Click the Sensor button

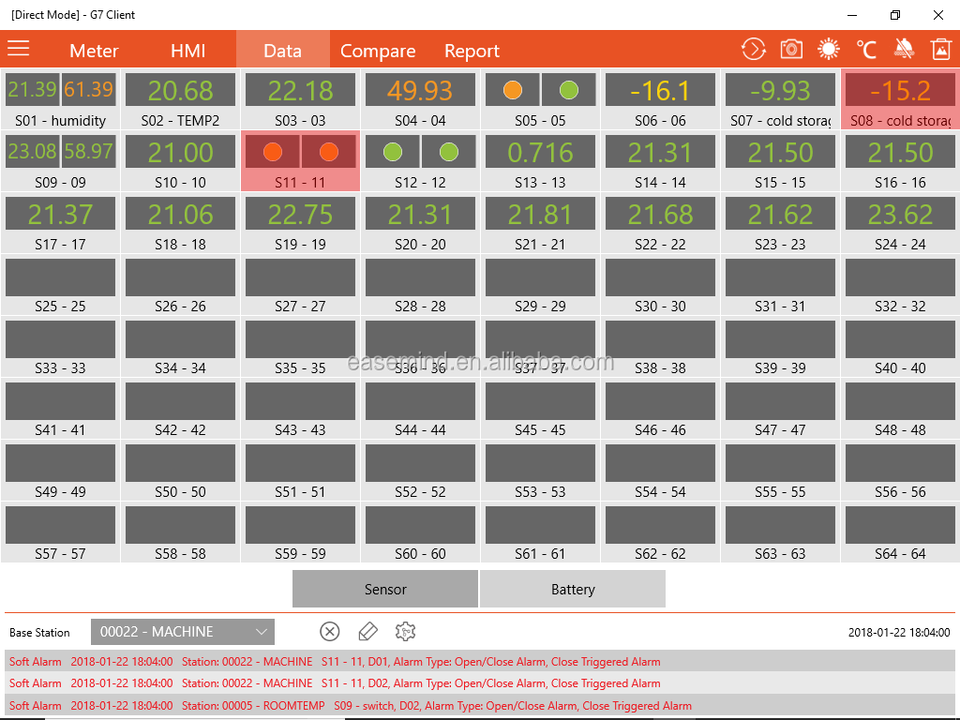(x=385, y=589)
